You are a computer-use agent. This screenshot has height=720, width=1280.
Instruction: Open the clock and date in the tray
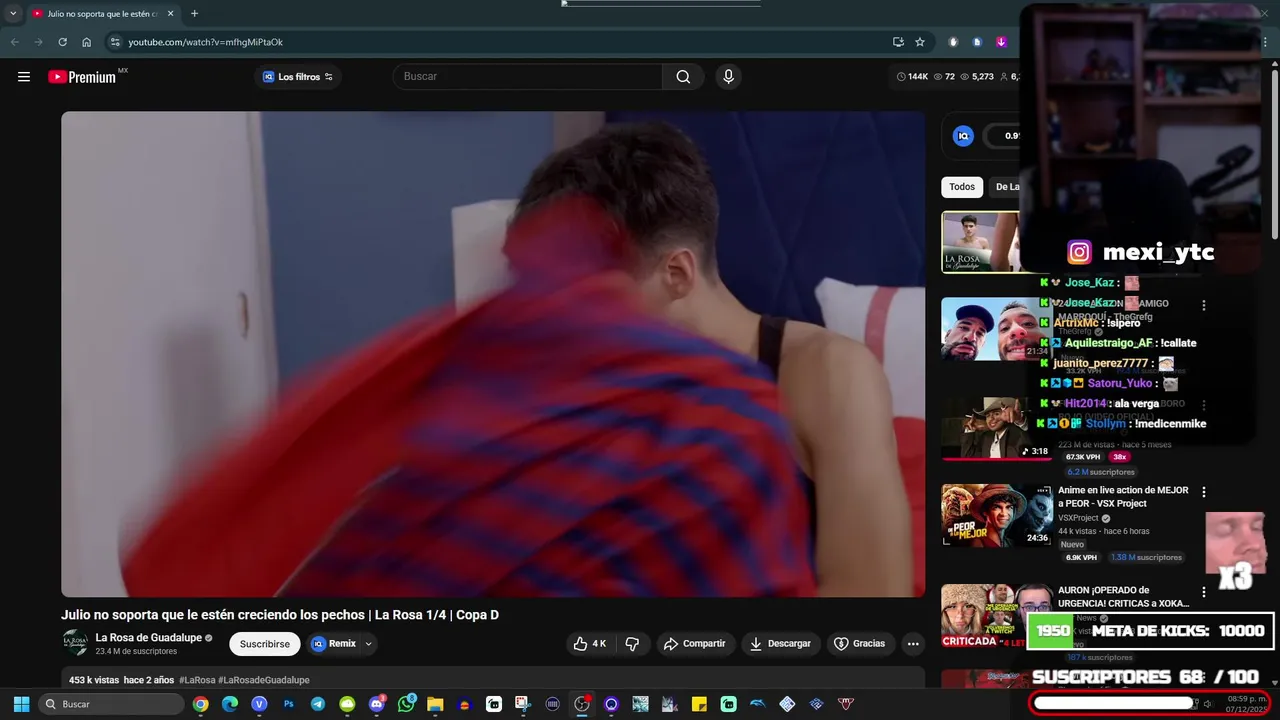[x=1247, y=703]
